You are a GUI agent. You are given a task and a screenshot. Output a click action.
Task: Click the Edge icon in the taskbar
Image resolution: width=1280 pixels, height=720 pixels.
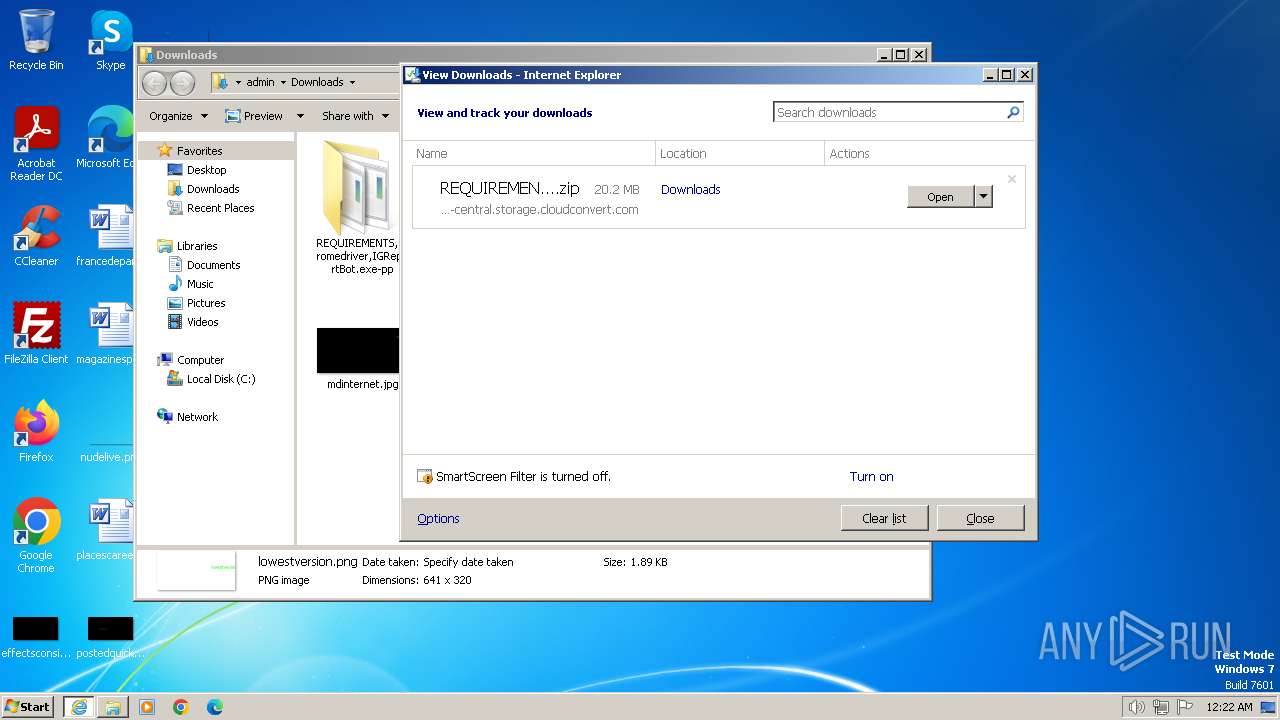coord(215,707)
